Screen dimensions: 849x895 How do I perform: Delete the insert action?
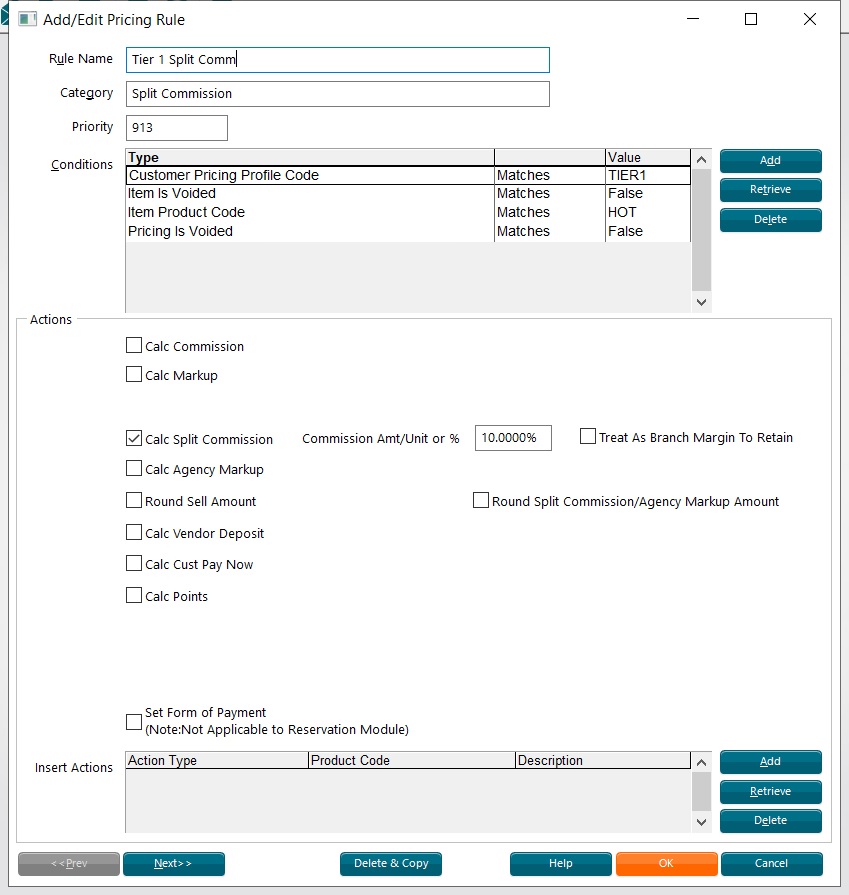click(770, 820)
